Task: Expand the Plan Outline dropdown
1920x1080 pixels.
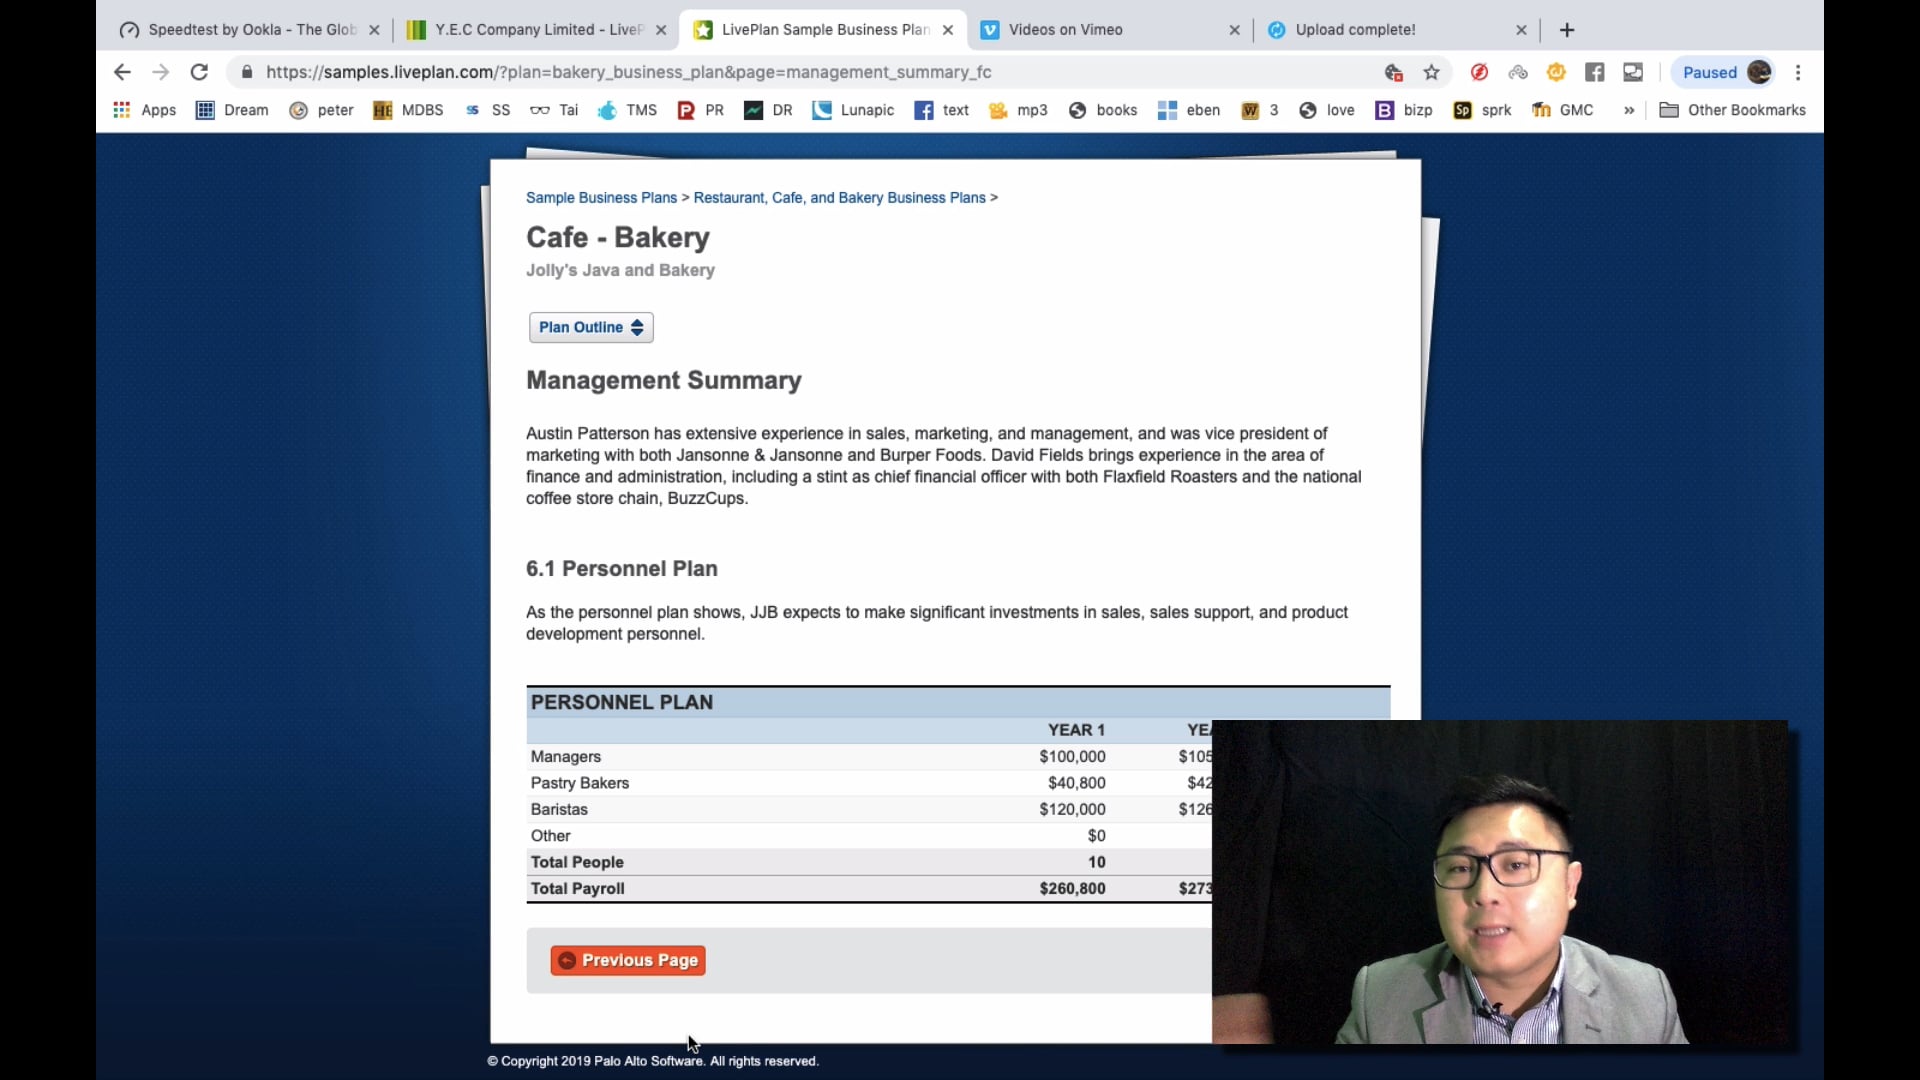Action: click(x=591, y=327)
